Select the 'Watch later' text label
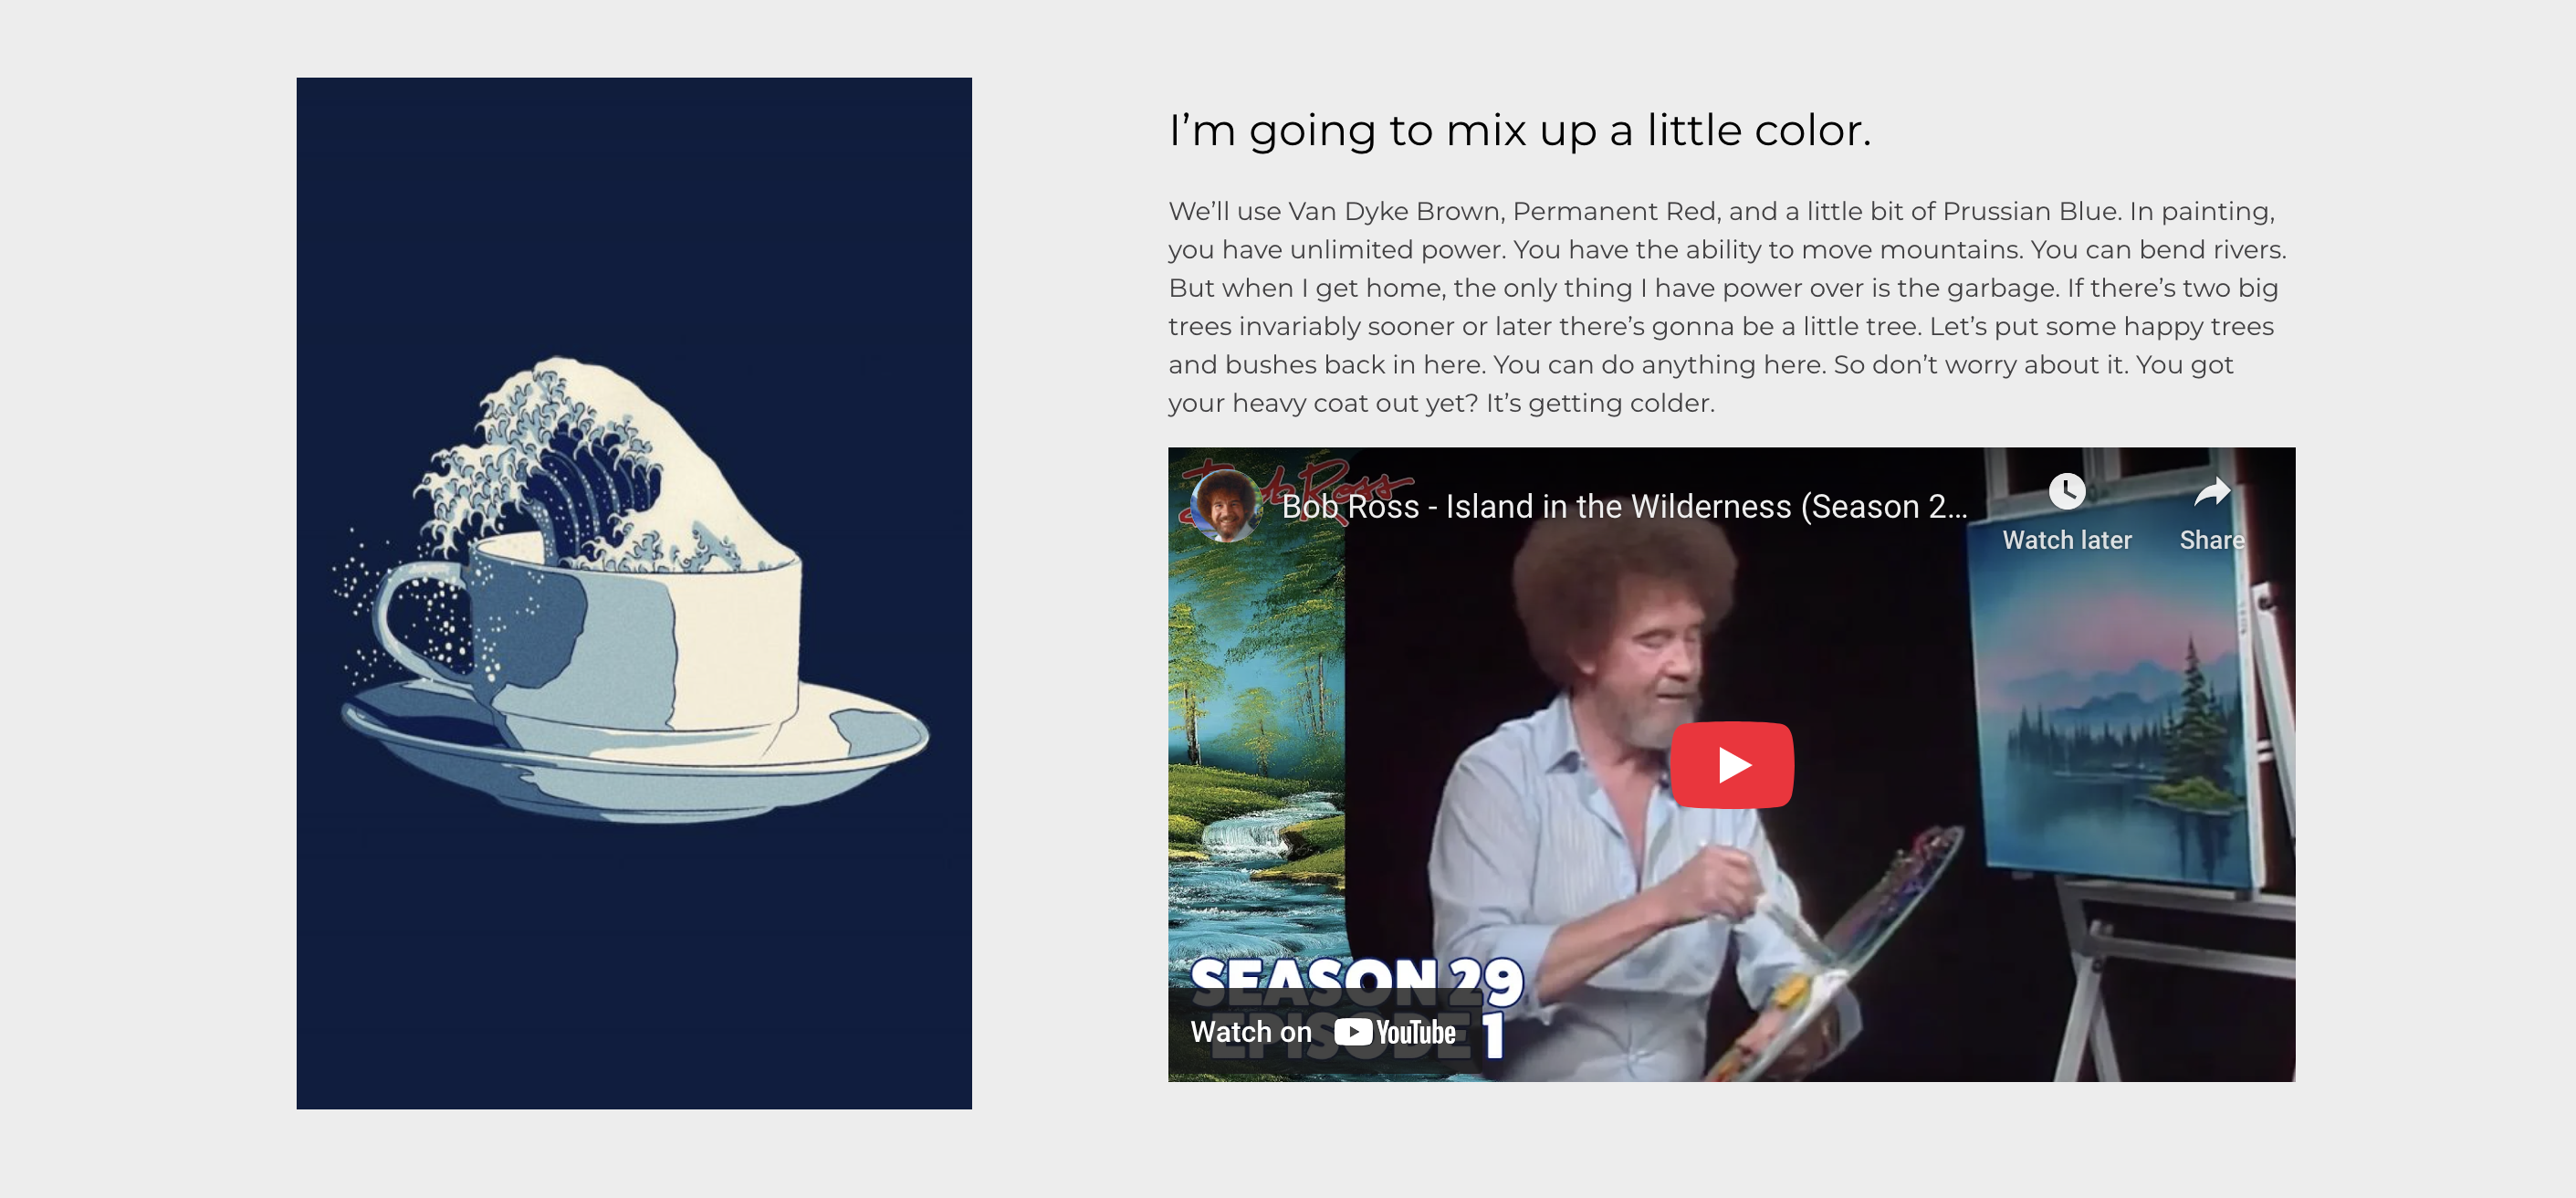The image size is (2576, 1198). (2066, 540)
